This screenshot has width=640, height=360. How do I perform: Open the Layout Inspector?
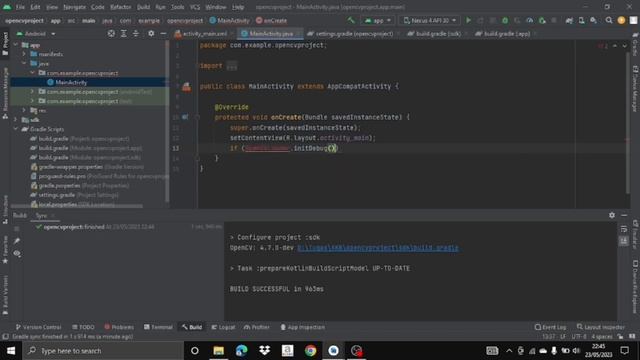600,327
